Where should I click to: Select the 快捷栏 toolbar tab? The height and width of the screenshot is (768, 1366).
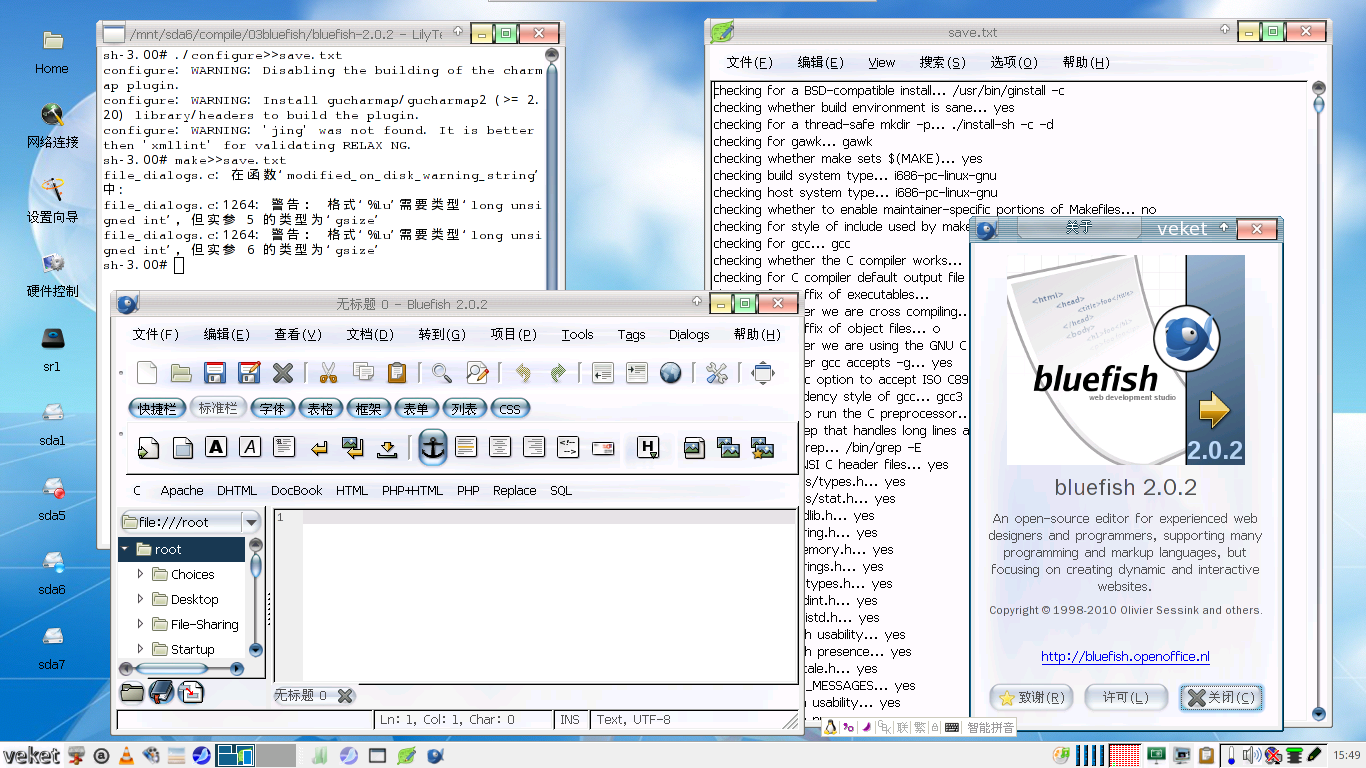tap(158, 408)
